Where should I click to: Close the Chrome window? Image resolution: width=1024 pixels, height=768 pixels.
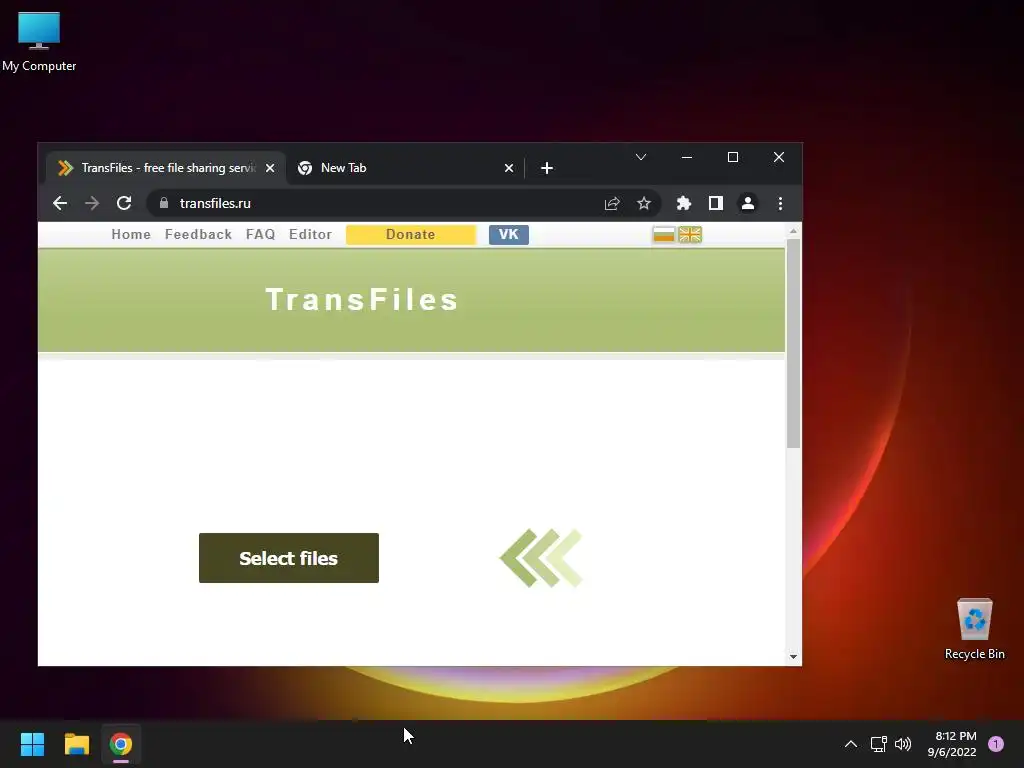779,157
